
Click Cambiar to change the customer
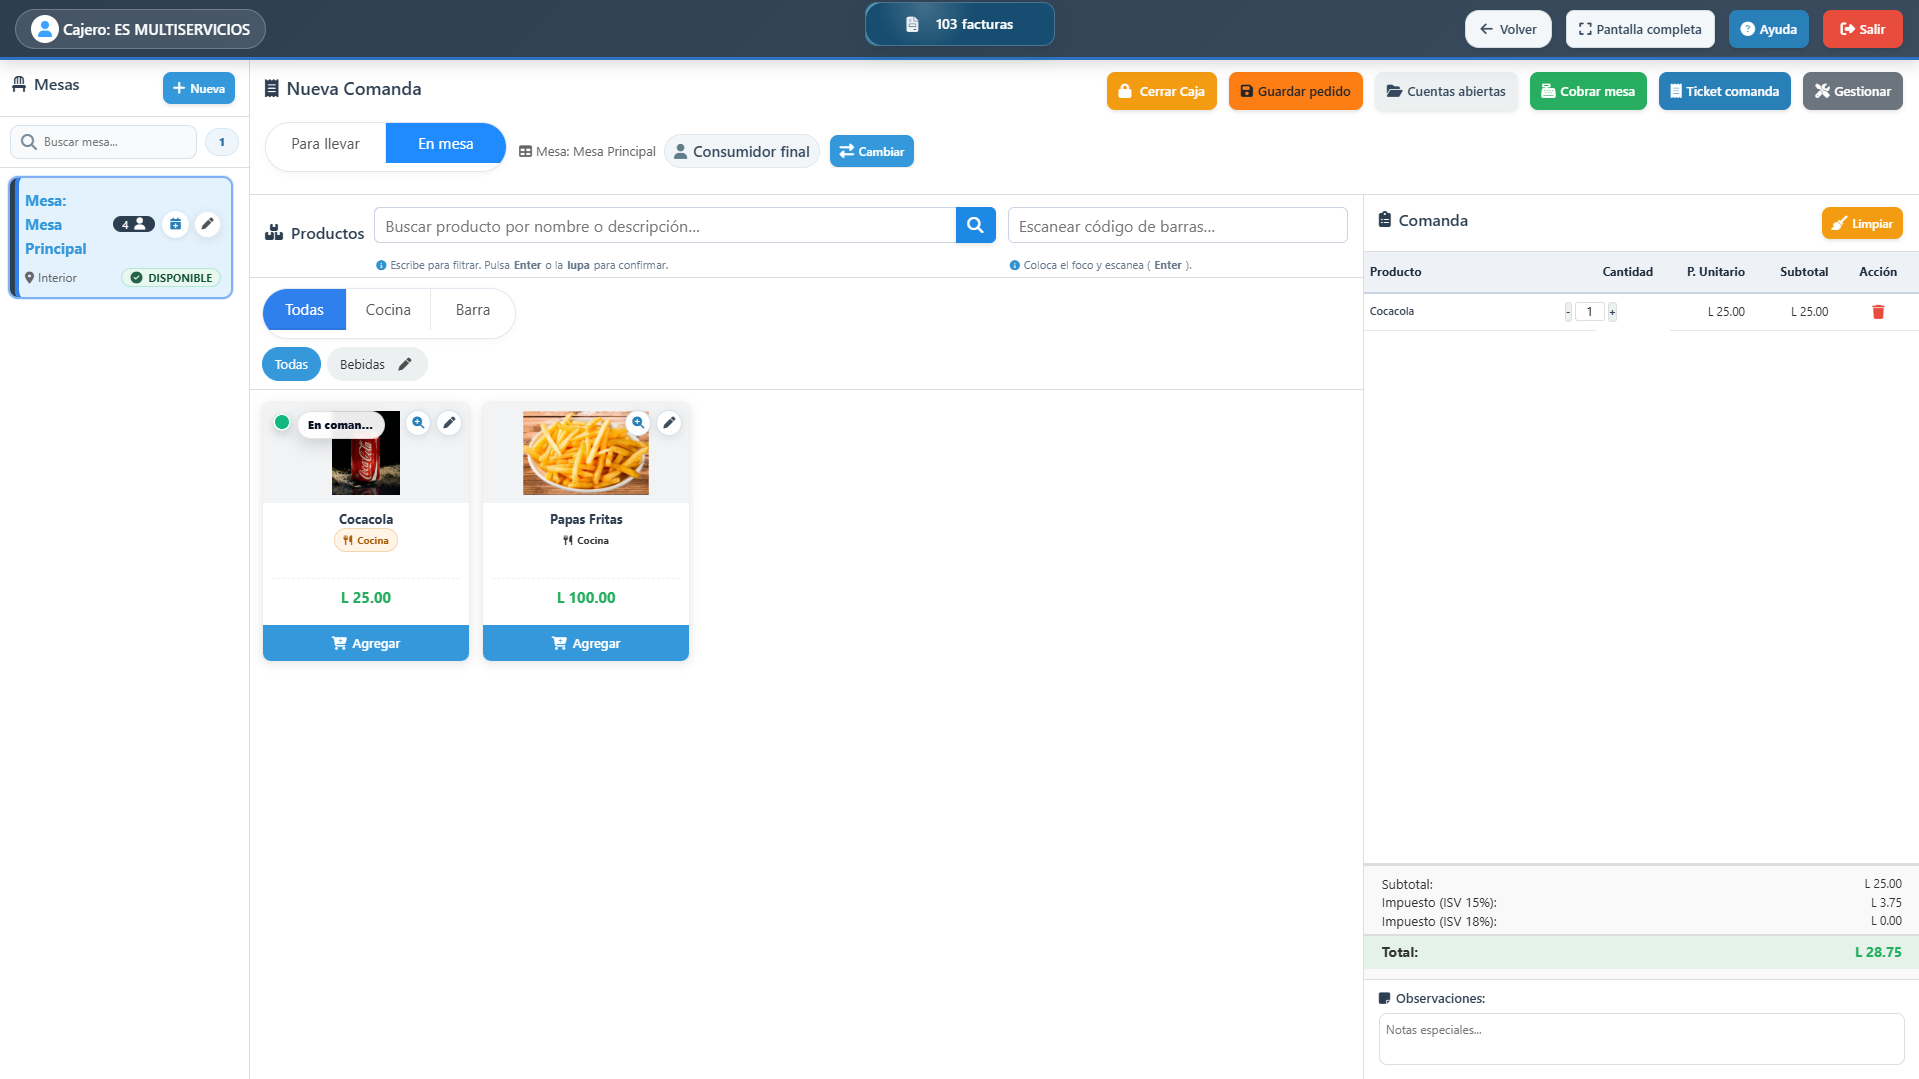tap(872, 151)
